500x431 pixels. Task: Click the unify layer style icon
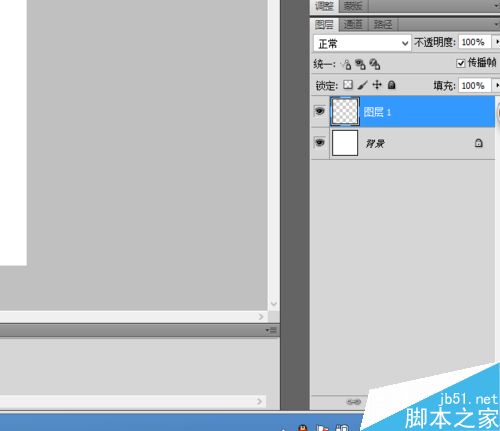click(375, 64)
